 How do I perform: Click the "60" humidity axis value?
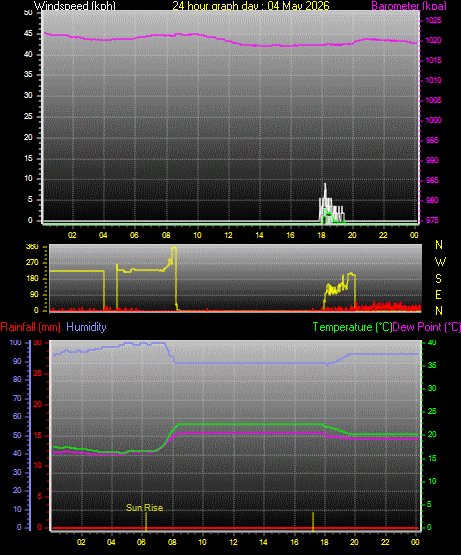17,416
